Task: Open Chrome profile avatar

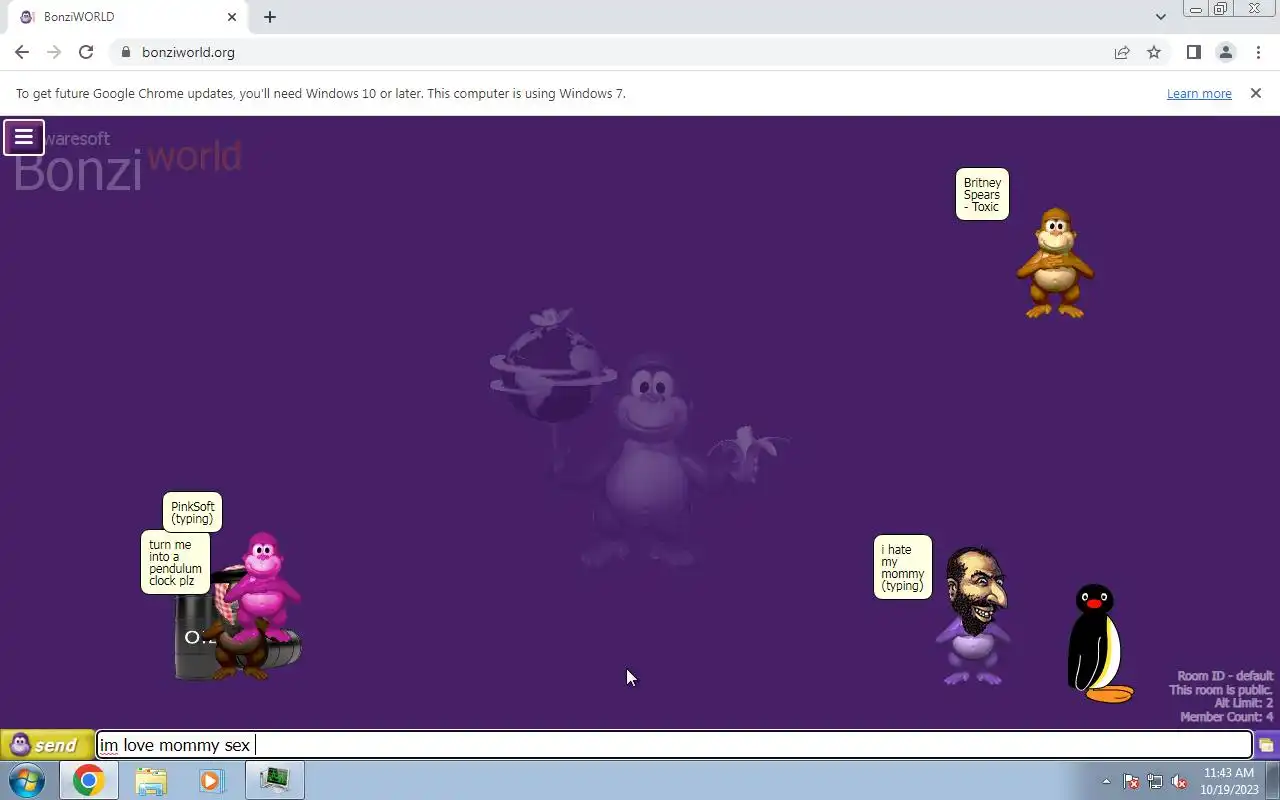Action: coord(1225,52)
